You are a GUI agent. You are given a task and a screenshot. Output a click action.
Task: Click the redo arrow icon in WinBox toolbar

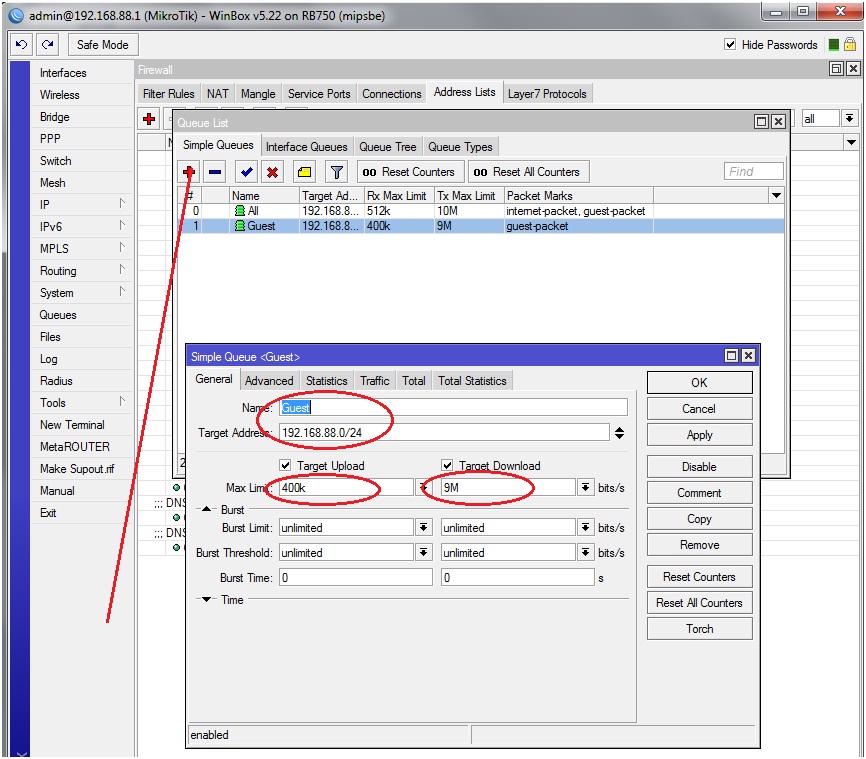(47, 45)
